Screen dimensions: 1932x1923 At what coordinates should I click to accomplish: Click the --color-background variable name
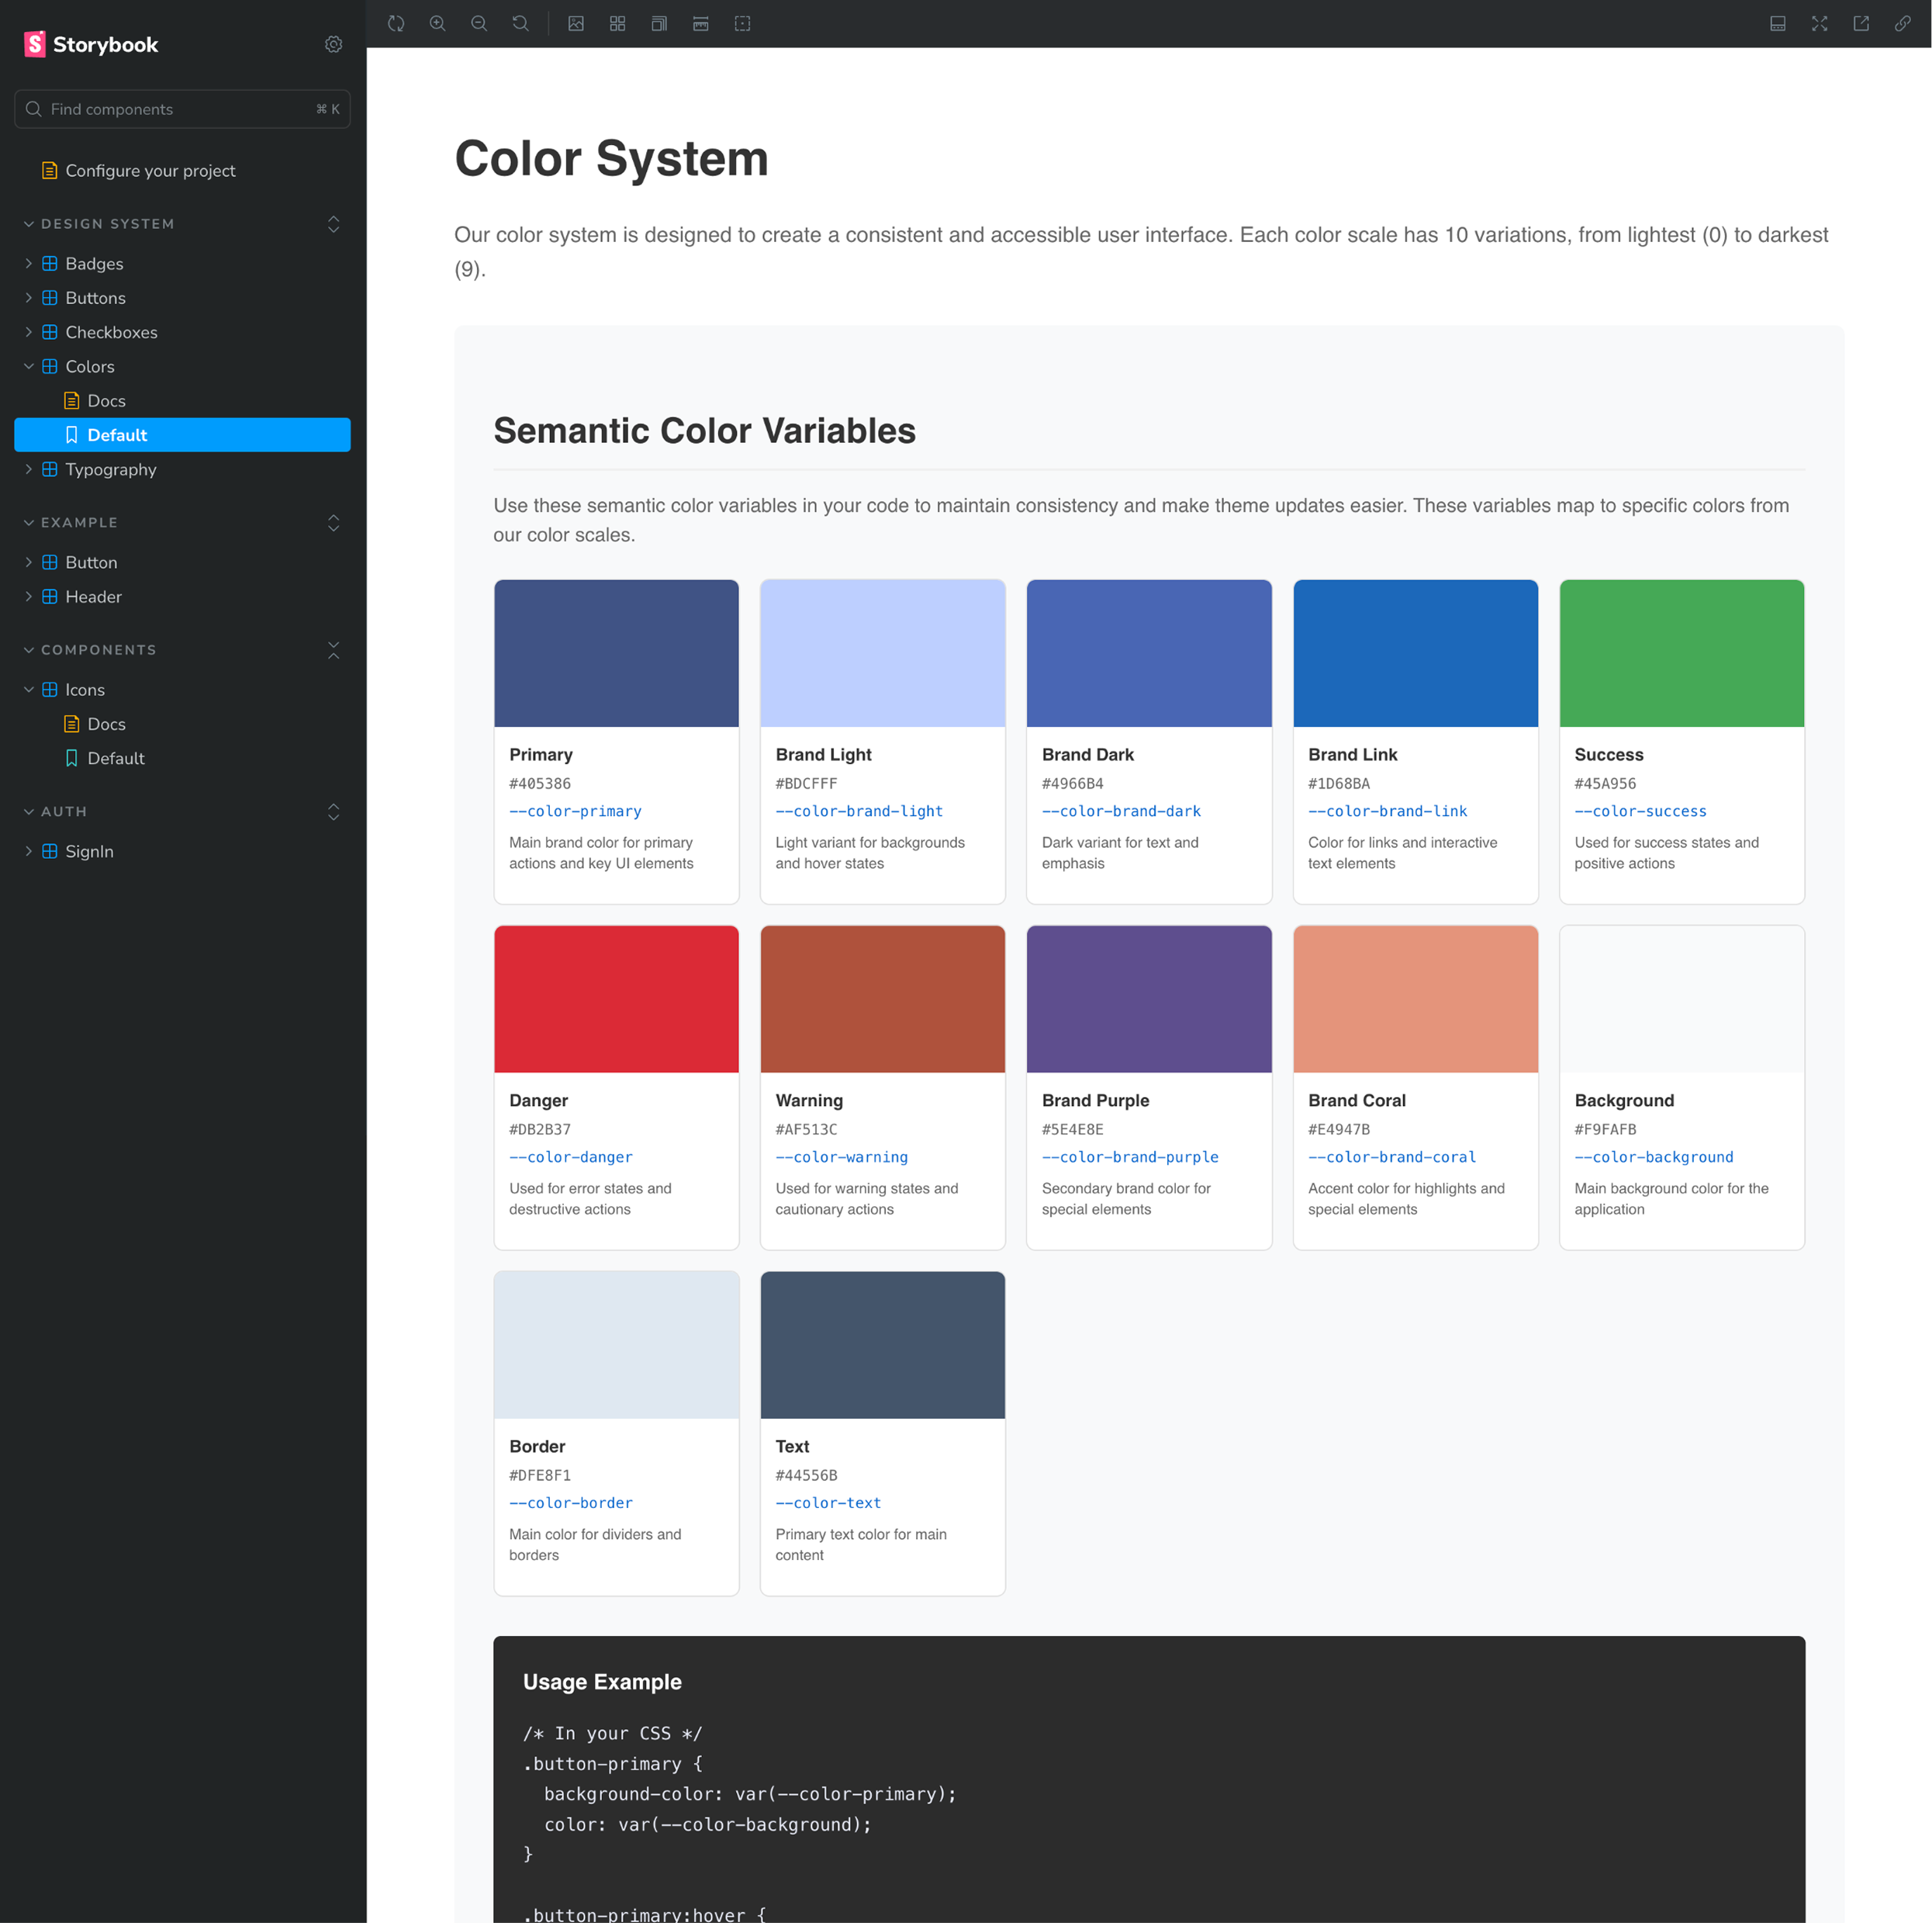tap(1654, 1157)
